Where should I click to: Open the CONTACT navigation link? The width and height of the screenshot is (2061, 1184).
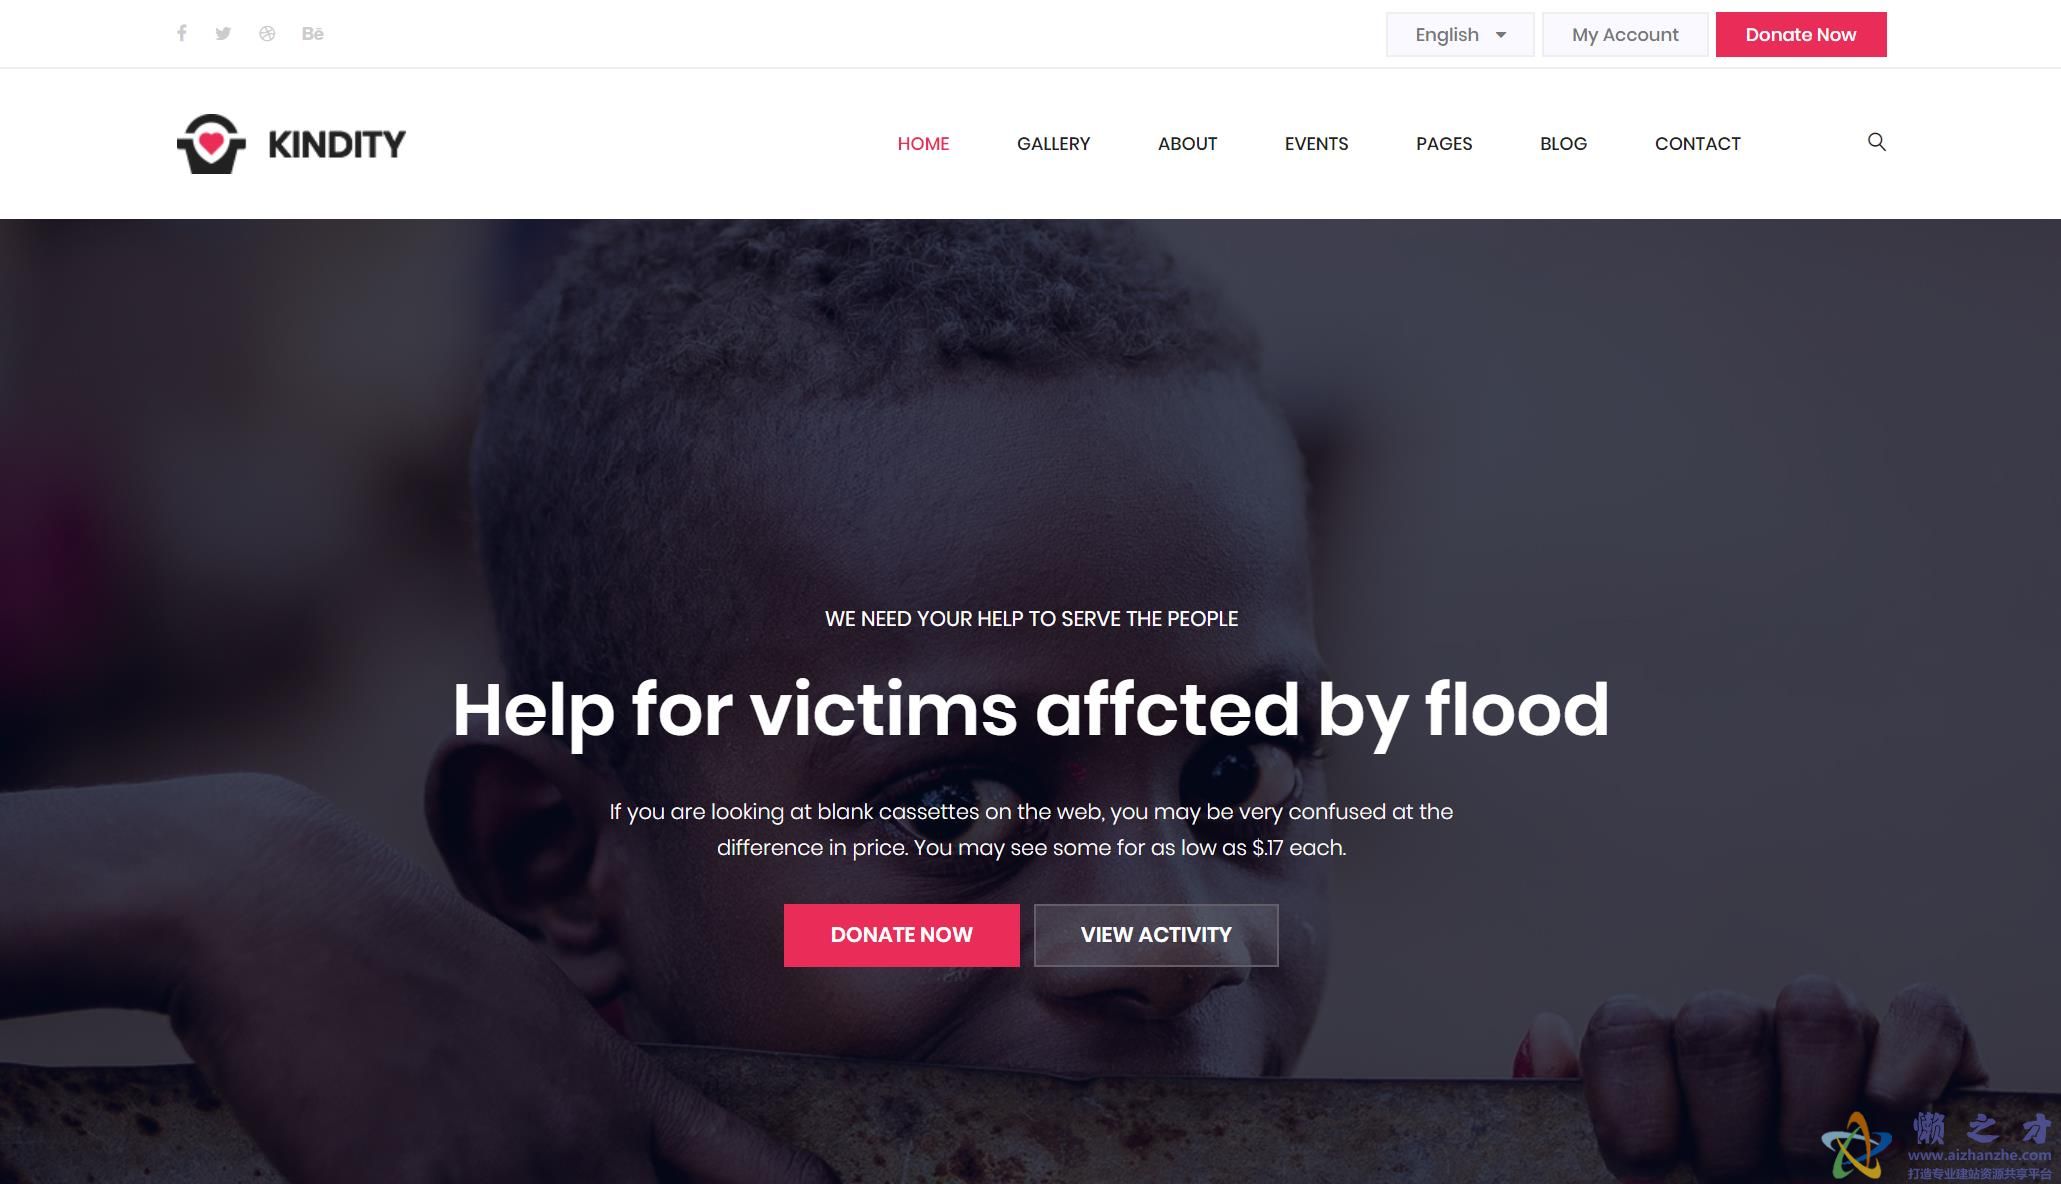(1697, 144)
